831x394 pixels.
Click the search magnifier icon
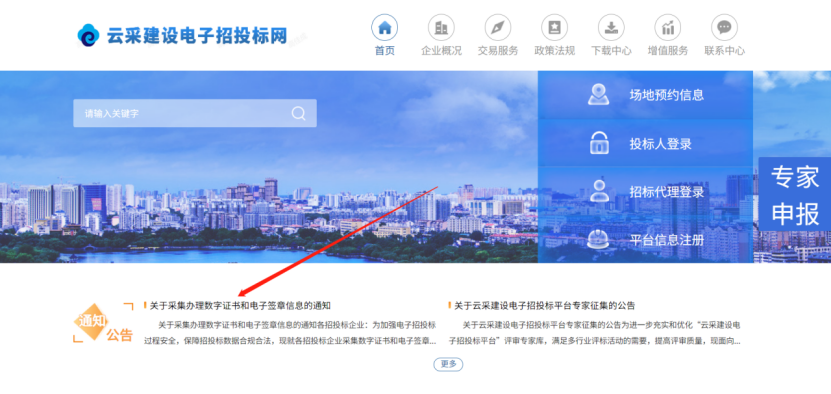tap(298, 113)
